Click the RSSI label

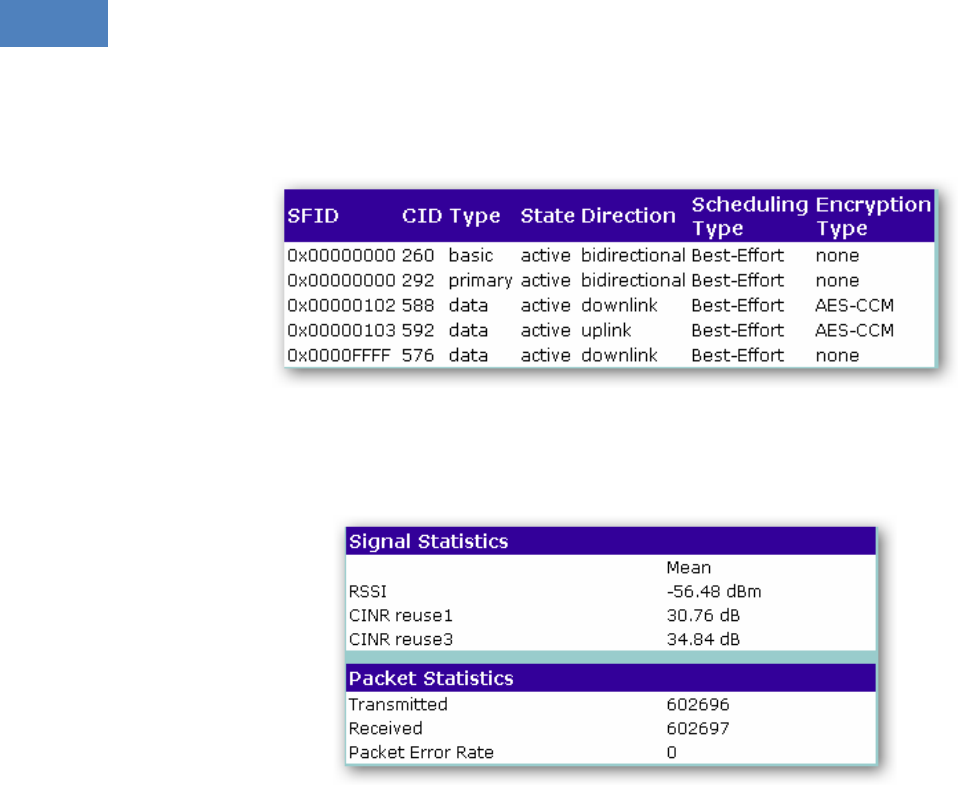pyautogui.click(x=368, y=591)
